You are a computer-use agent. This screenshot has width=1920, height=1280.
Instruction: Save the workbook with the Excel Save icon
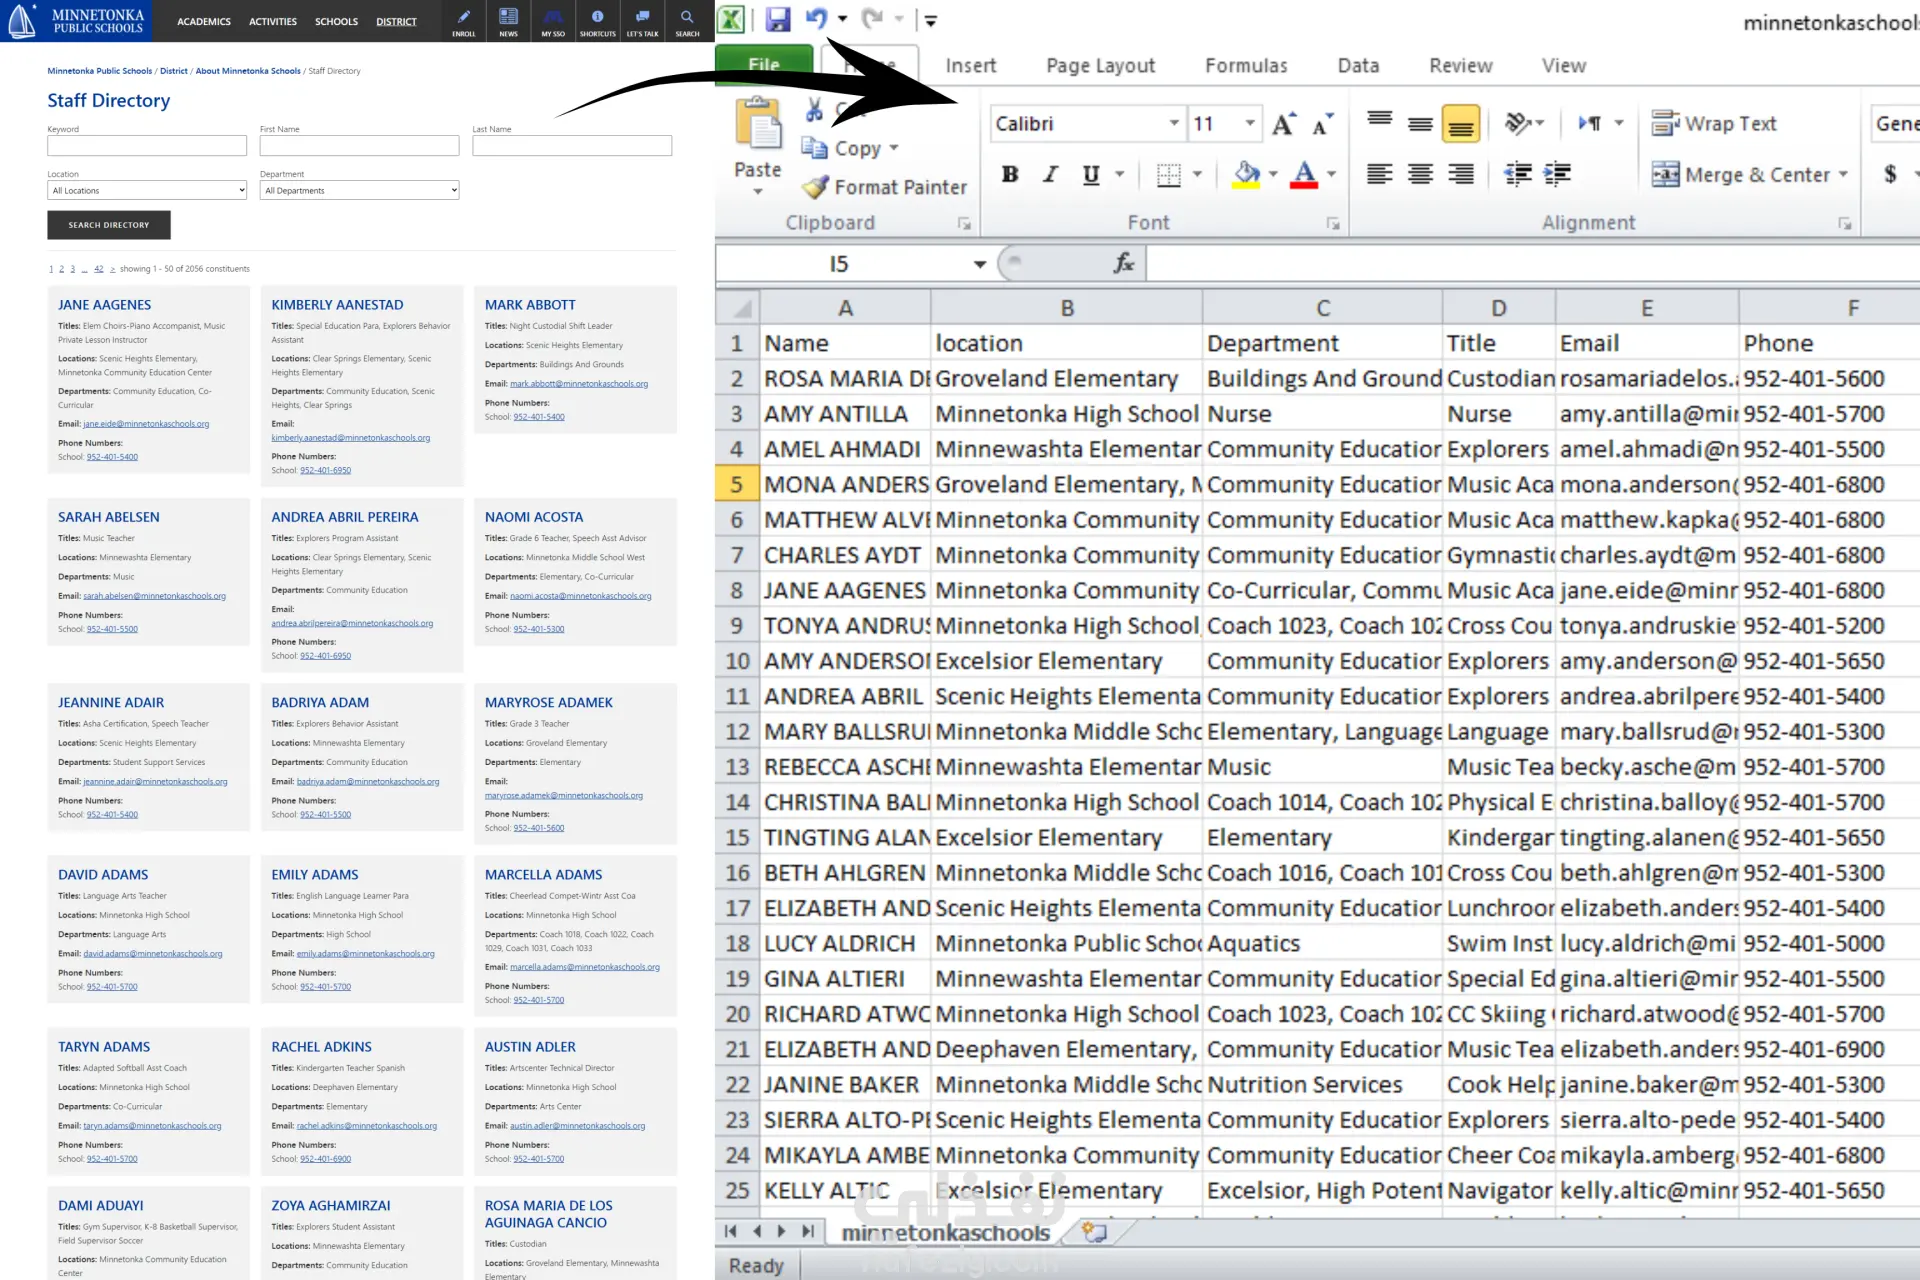pos(778,19)
